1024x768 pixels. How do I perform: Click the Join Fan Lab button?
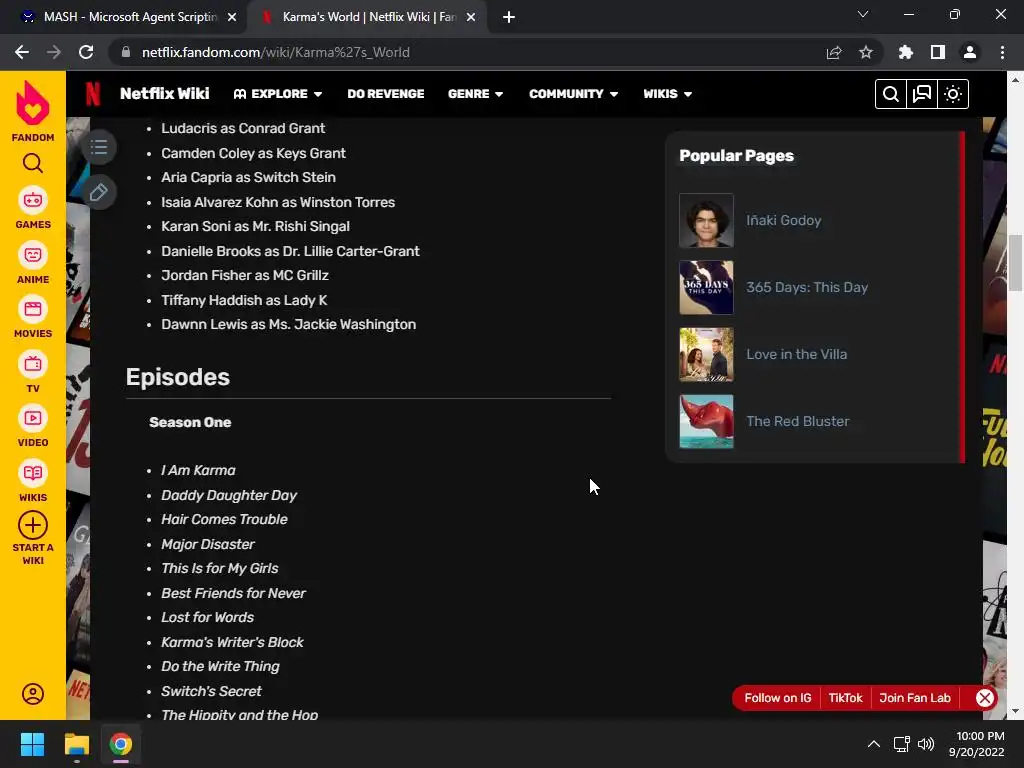pos(915,698)
